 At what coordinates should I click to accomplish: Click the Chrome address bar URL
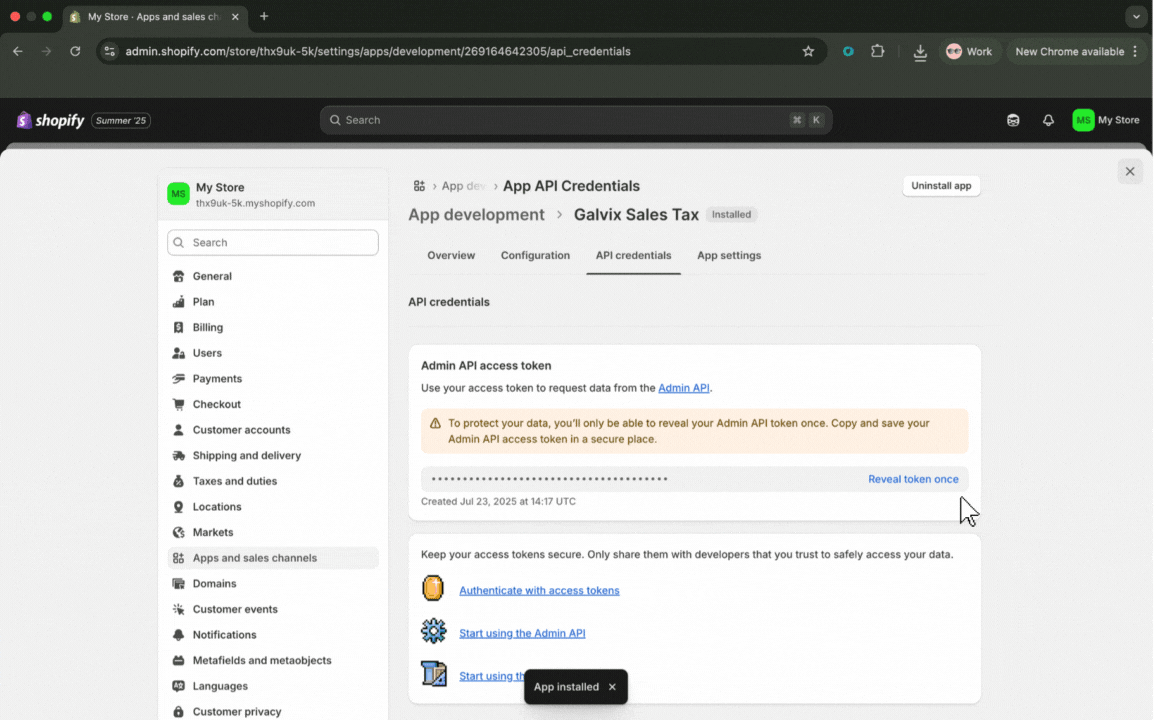pyautogui.click(x=378, y=52)
